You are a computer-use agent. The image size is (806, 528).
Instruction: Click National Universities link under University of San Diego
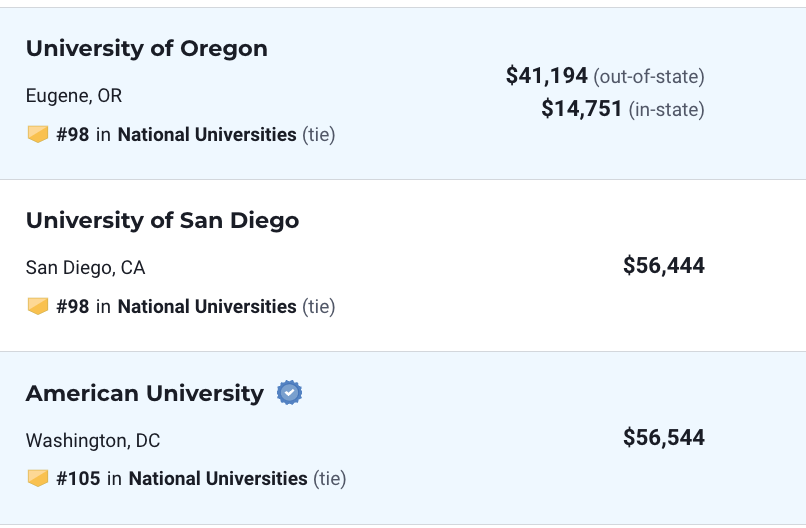(x=207, y=306)
